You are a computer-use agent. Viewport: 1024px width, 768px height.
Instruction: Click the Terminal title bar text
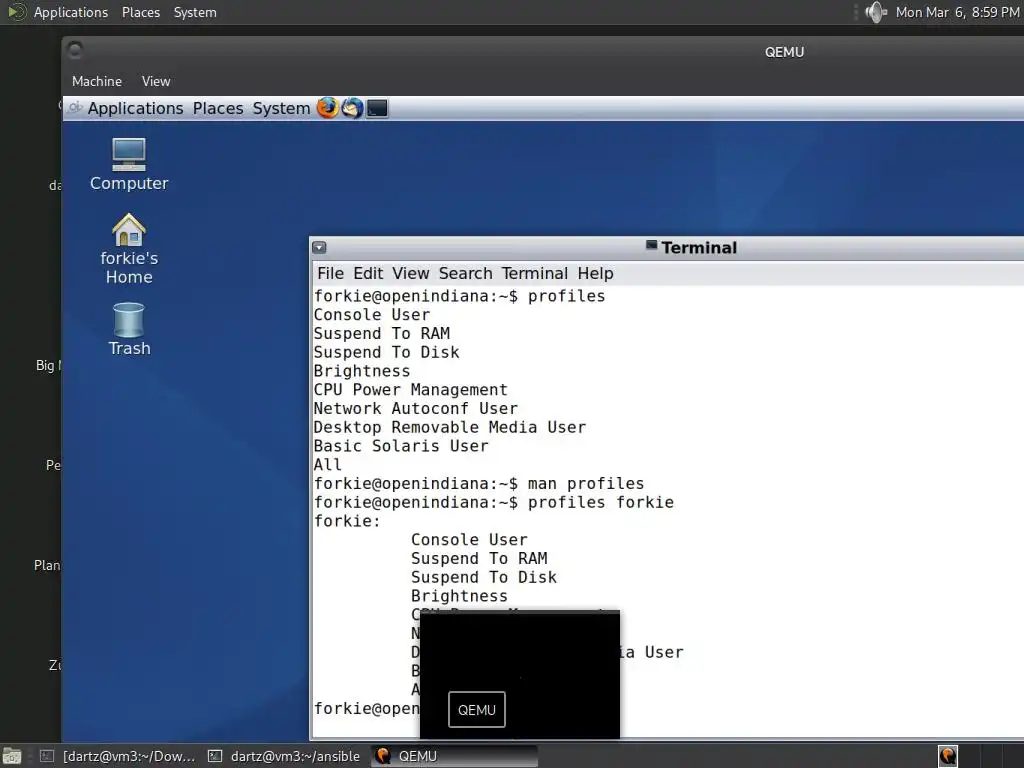(699, 248)
